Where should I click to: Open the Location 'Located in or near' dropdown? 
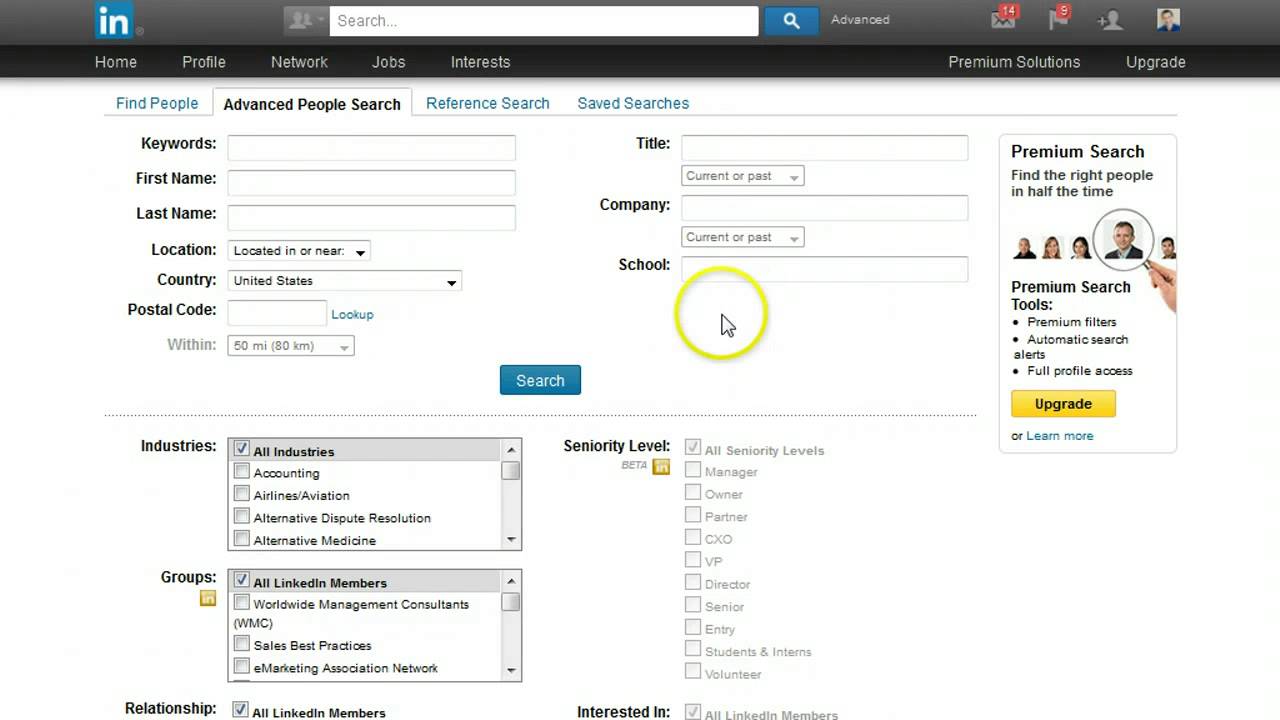point(299,251)
